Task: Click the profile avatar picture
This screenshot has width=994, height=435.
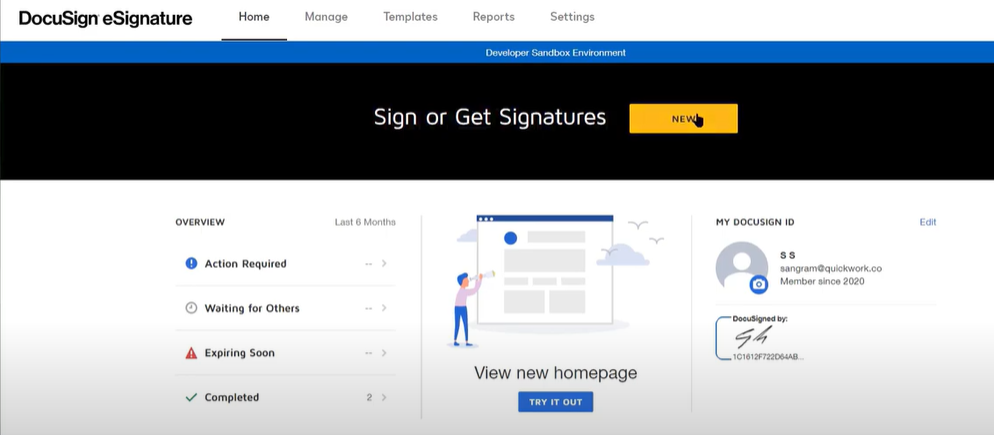Action: pos(742,267)
